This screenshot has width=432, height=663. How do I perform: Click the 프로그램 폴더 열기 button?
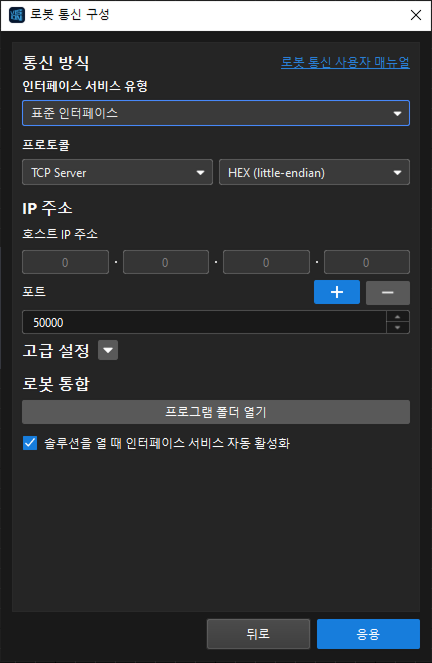[216, 412]
